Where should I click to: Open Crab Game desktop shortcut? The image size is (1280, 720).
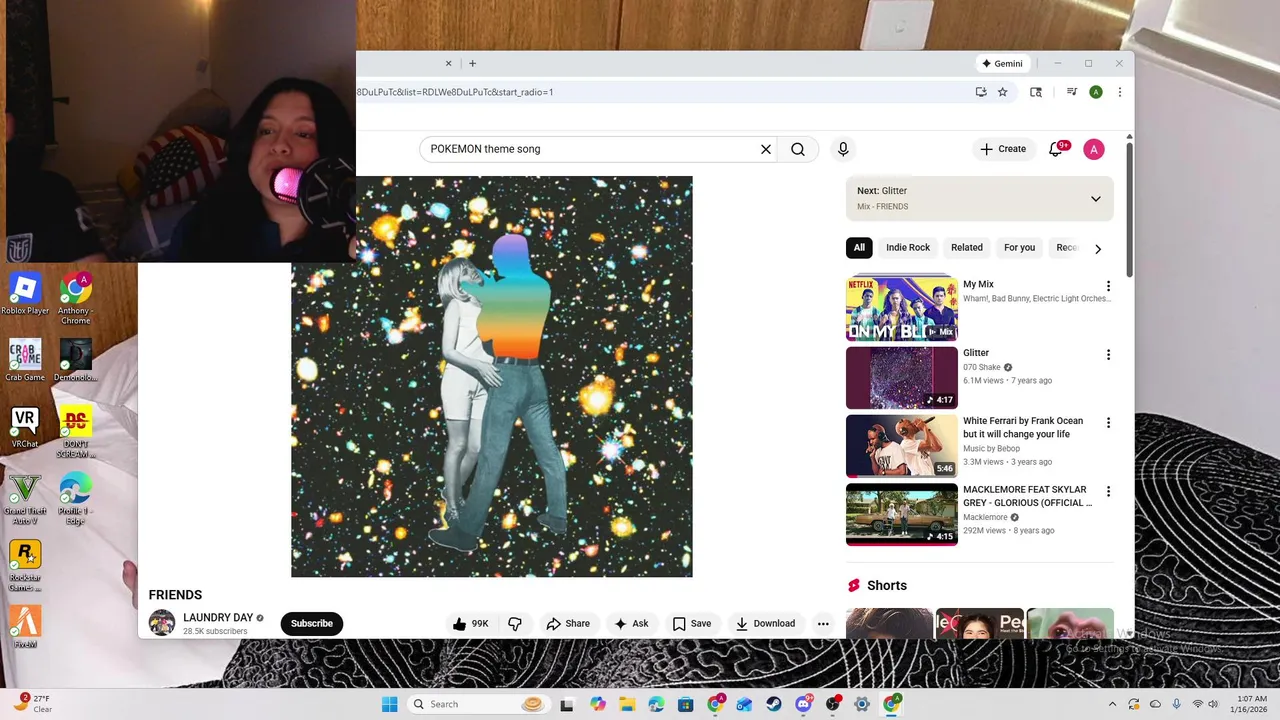pos(25,361)
